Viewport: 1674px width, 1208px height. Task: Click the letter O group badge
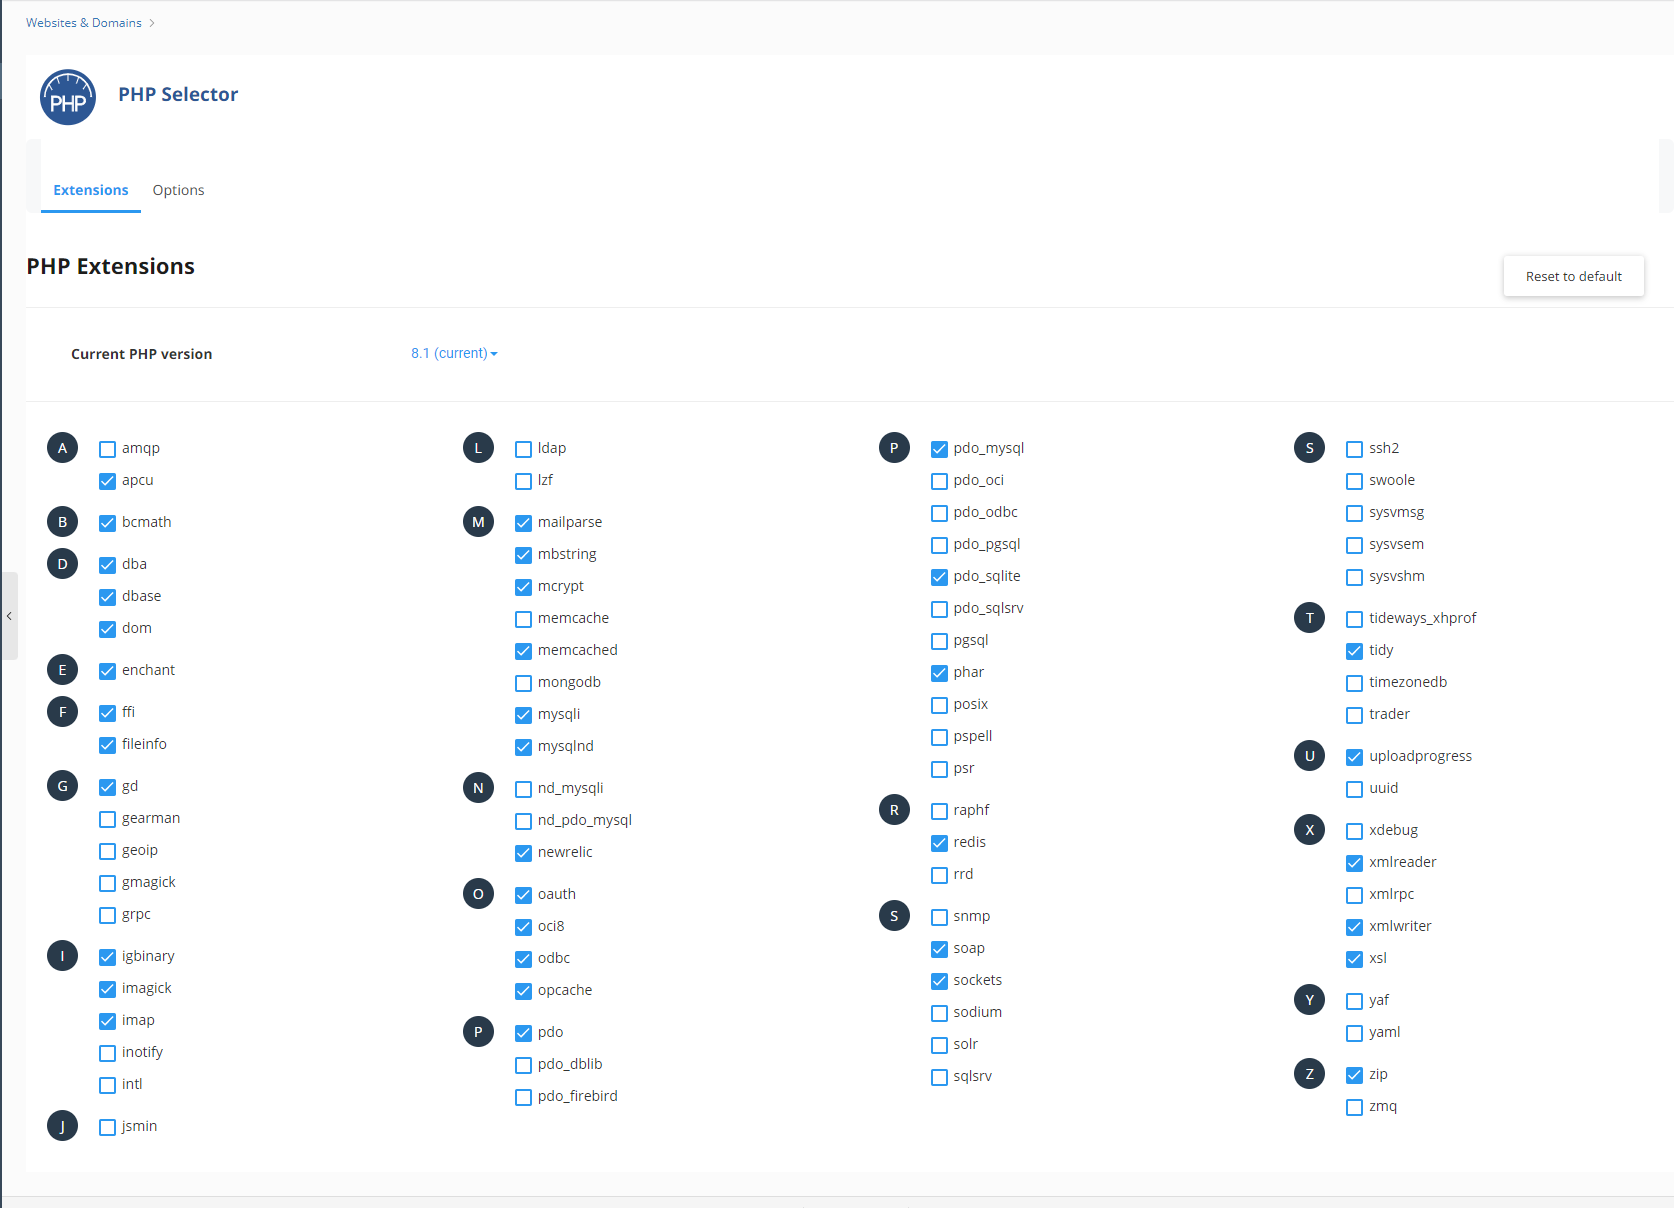click(478, 894)
